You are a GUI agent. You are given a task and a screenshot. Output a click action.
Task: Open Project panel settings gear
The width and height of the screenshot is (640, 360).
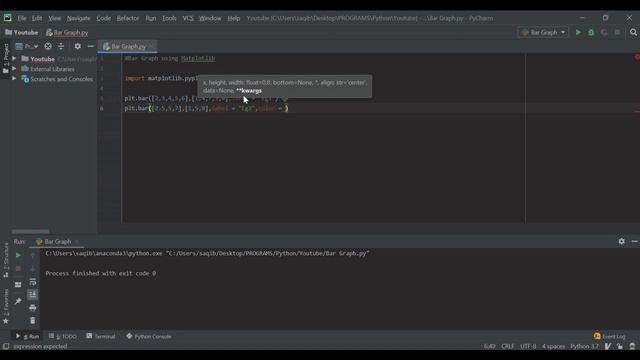pyautogui.click(x=78, y=46)
